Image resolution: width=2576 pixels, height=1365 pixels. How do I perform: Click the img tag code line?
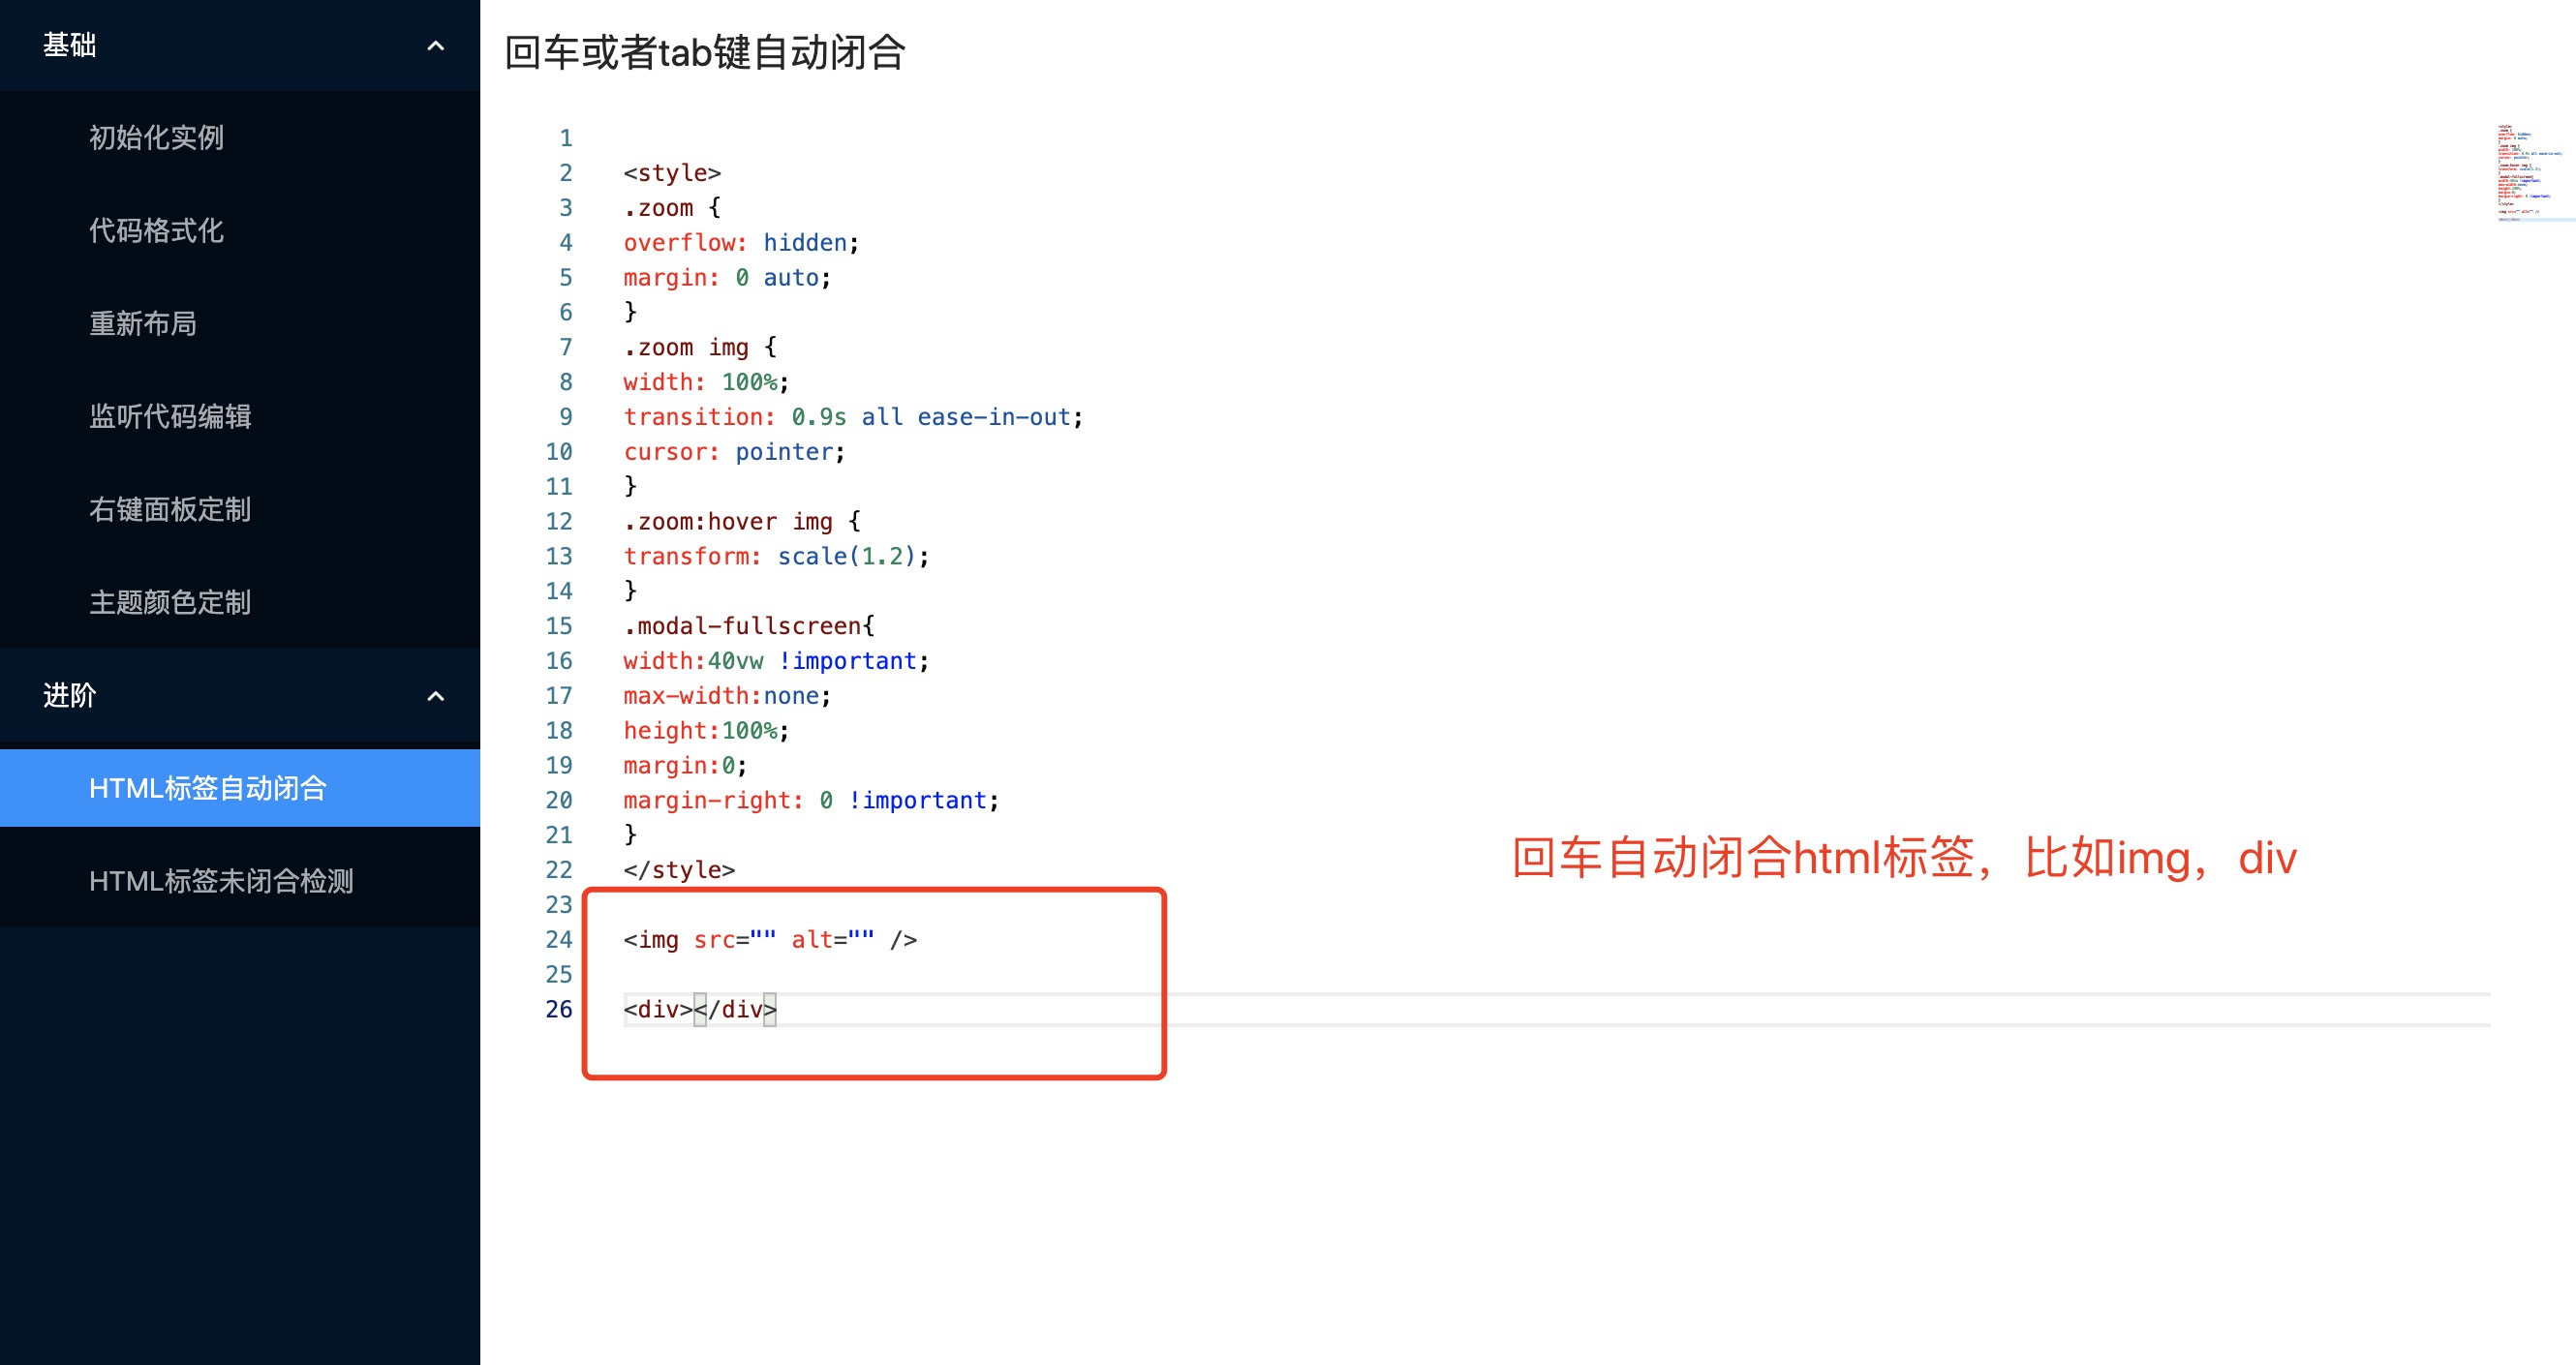coord(770,940)
